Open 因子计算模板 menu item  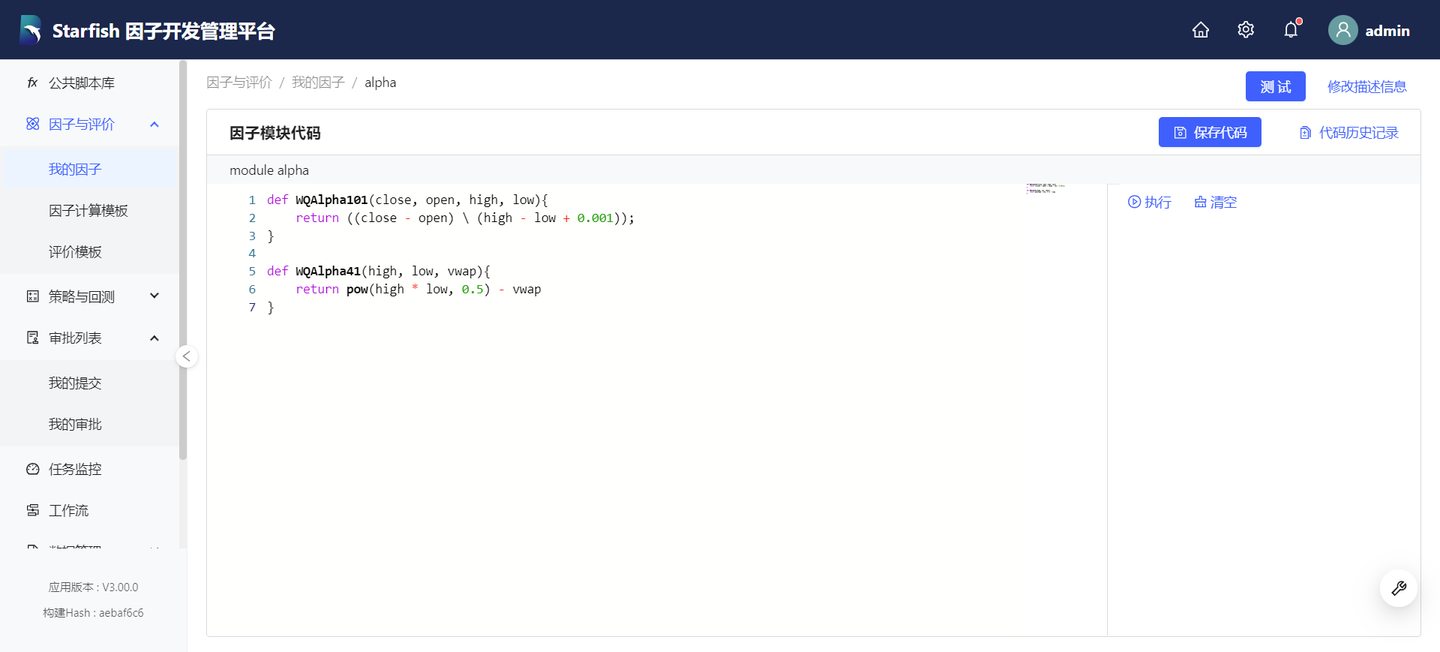[x=90, y=210]
